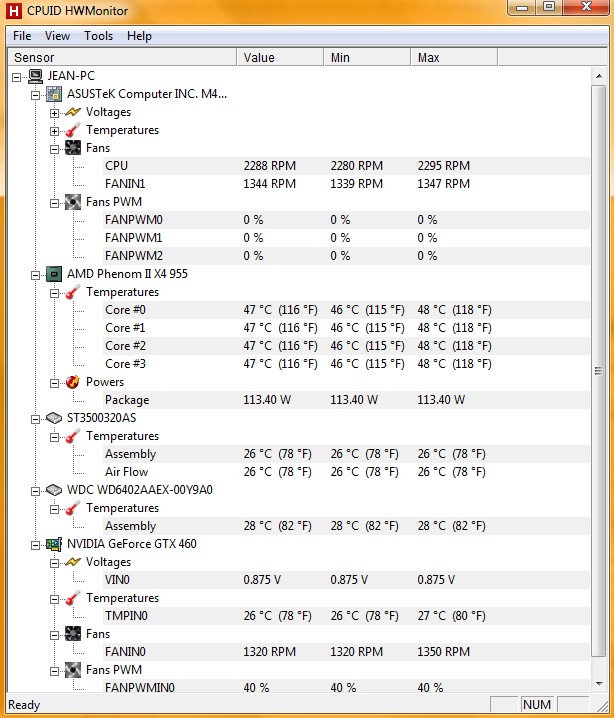
Task: Collapse the ASUSTeK Computer node
Action: tap(35, 95)
